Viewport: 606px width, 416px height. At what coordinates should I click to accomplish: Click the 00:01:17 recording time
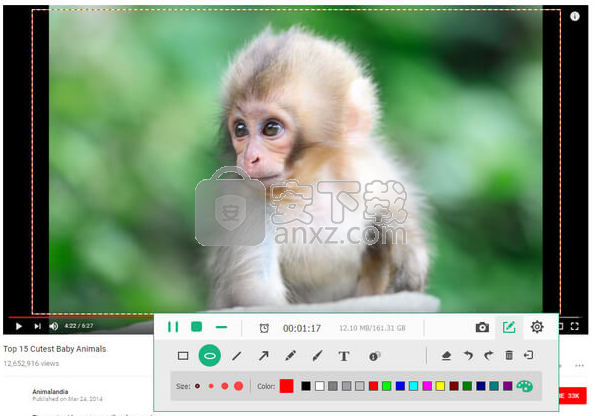tap(302, 328)
